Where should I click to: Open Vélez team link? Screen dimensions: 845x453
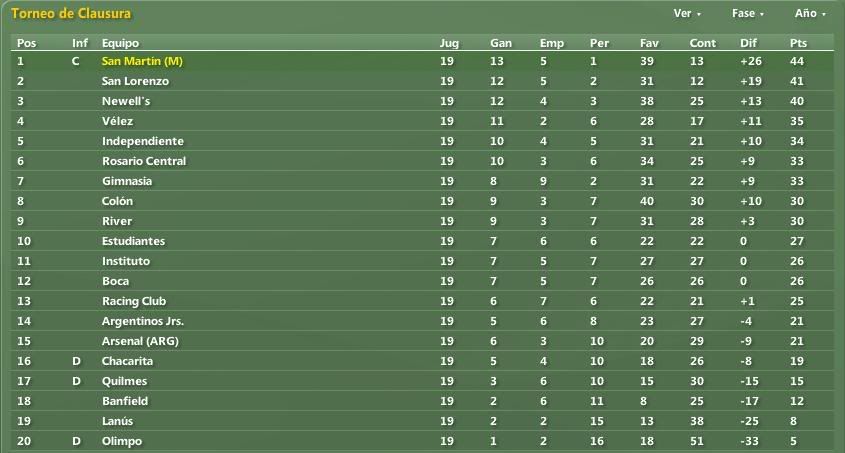click(x=117, y=121)
